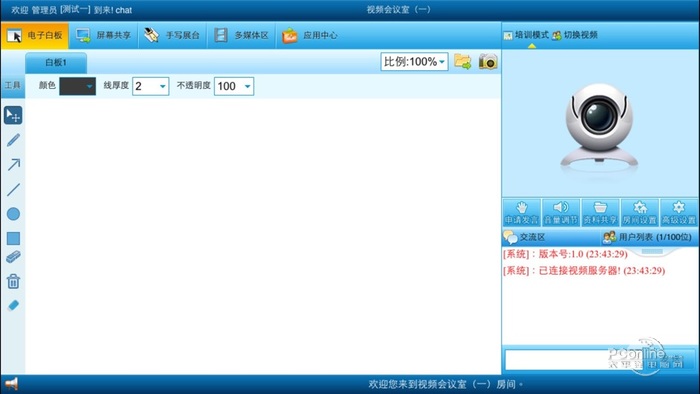The height and width of the screenshot is (394, 700).
Task: Select the pencil drawing tool
Action: (13, 140)
